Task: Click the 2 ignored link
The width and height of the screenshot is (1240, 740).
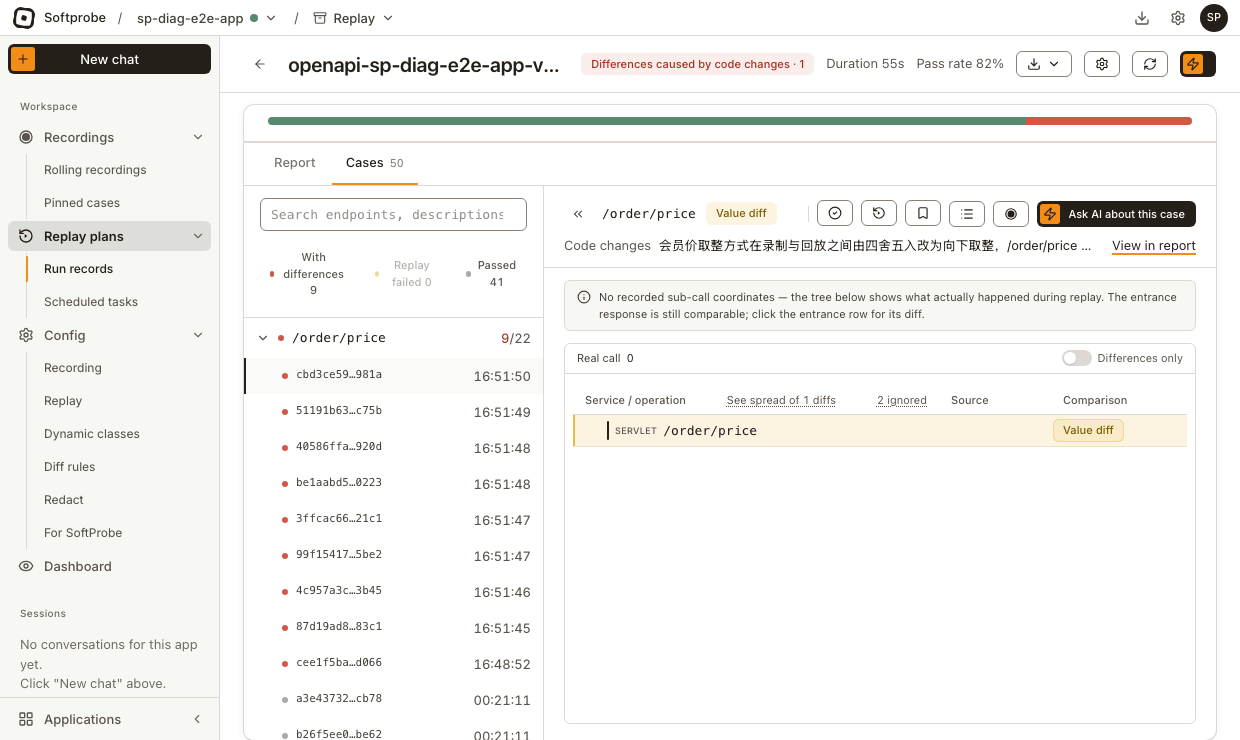Action: click(x=902, y=400)
